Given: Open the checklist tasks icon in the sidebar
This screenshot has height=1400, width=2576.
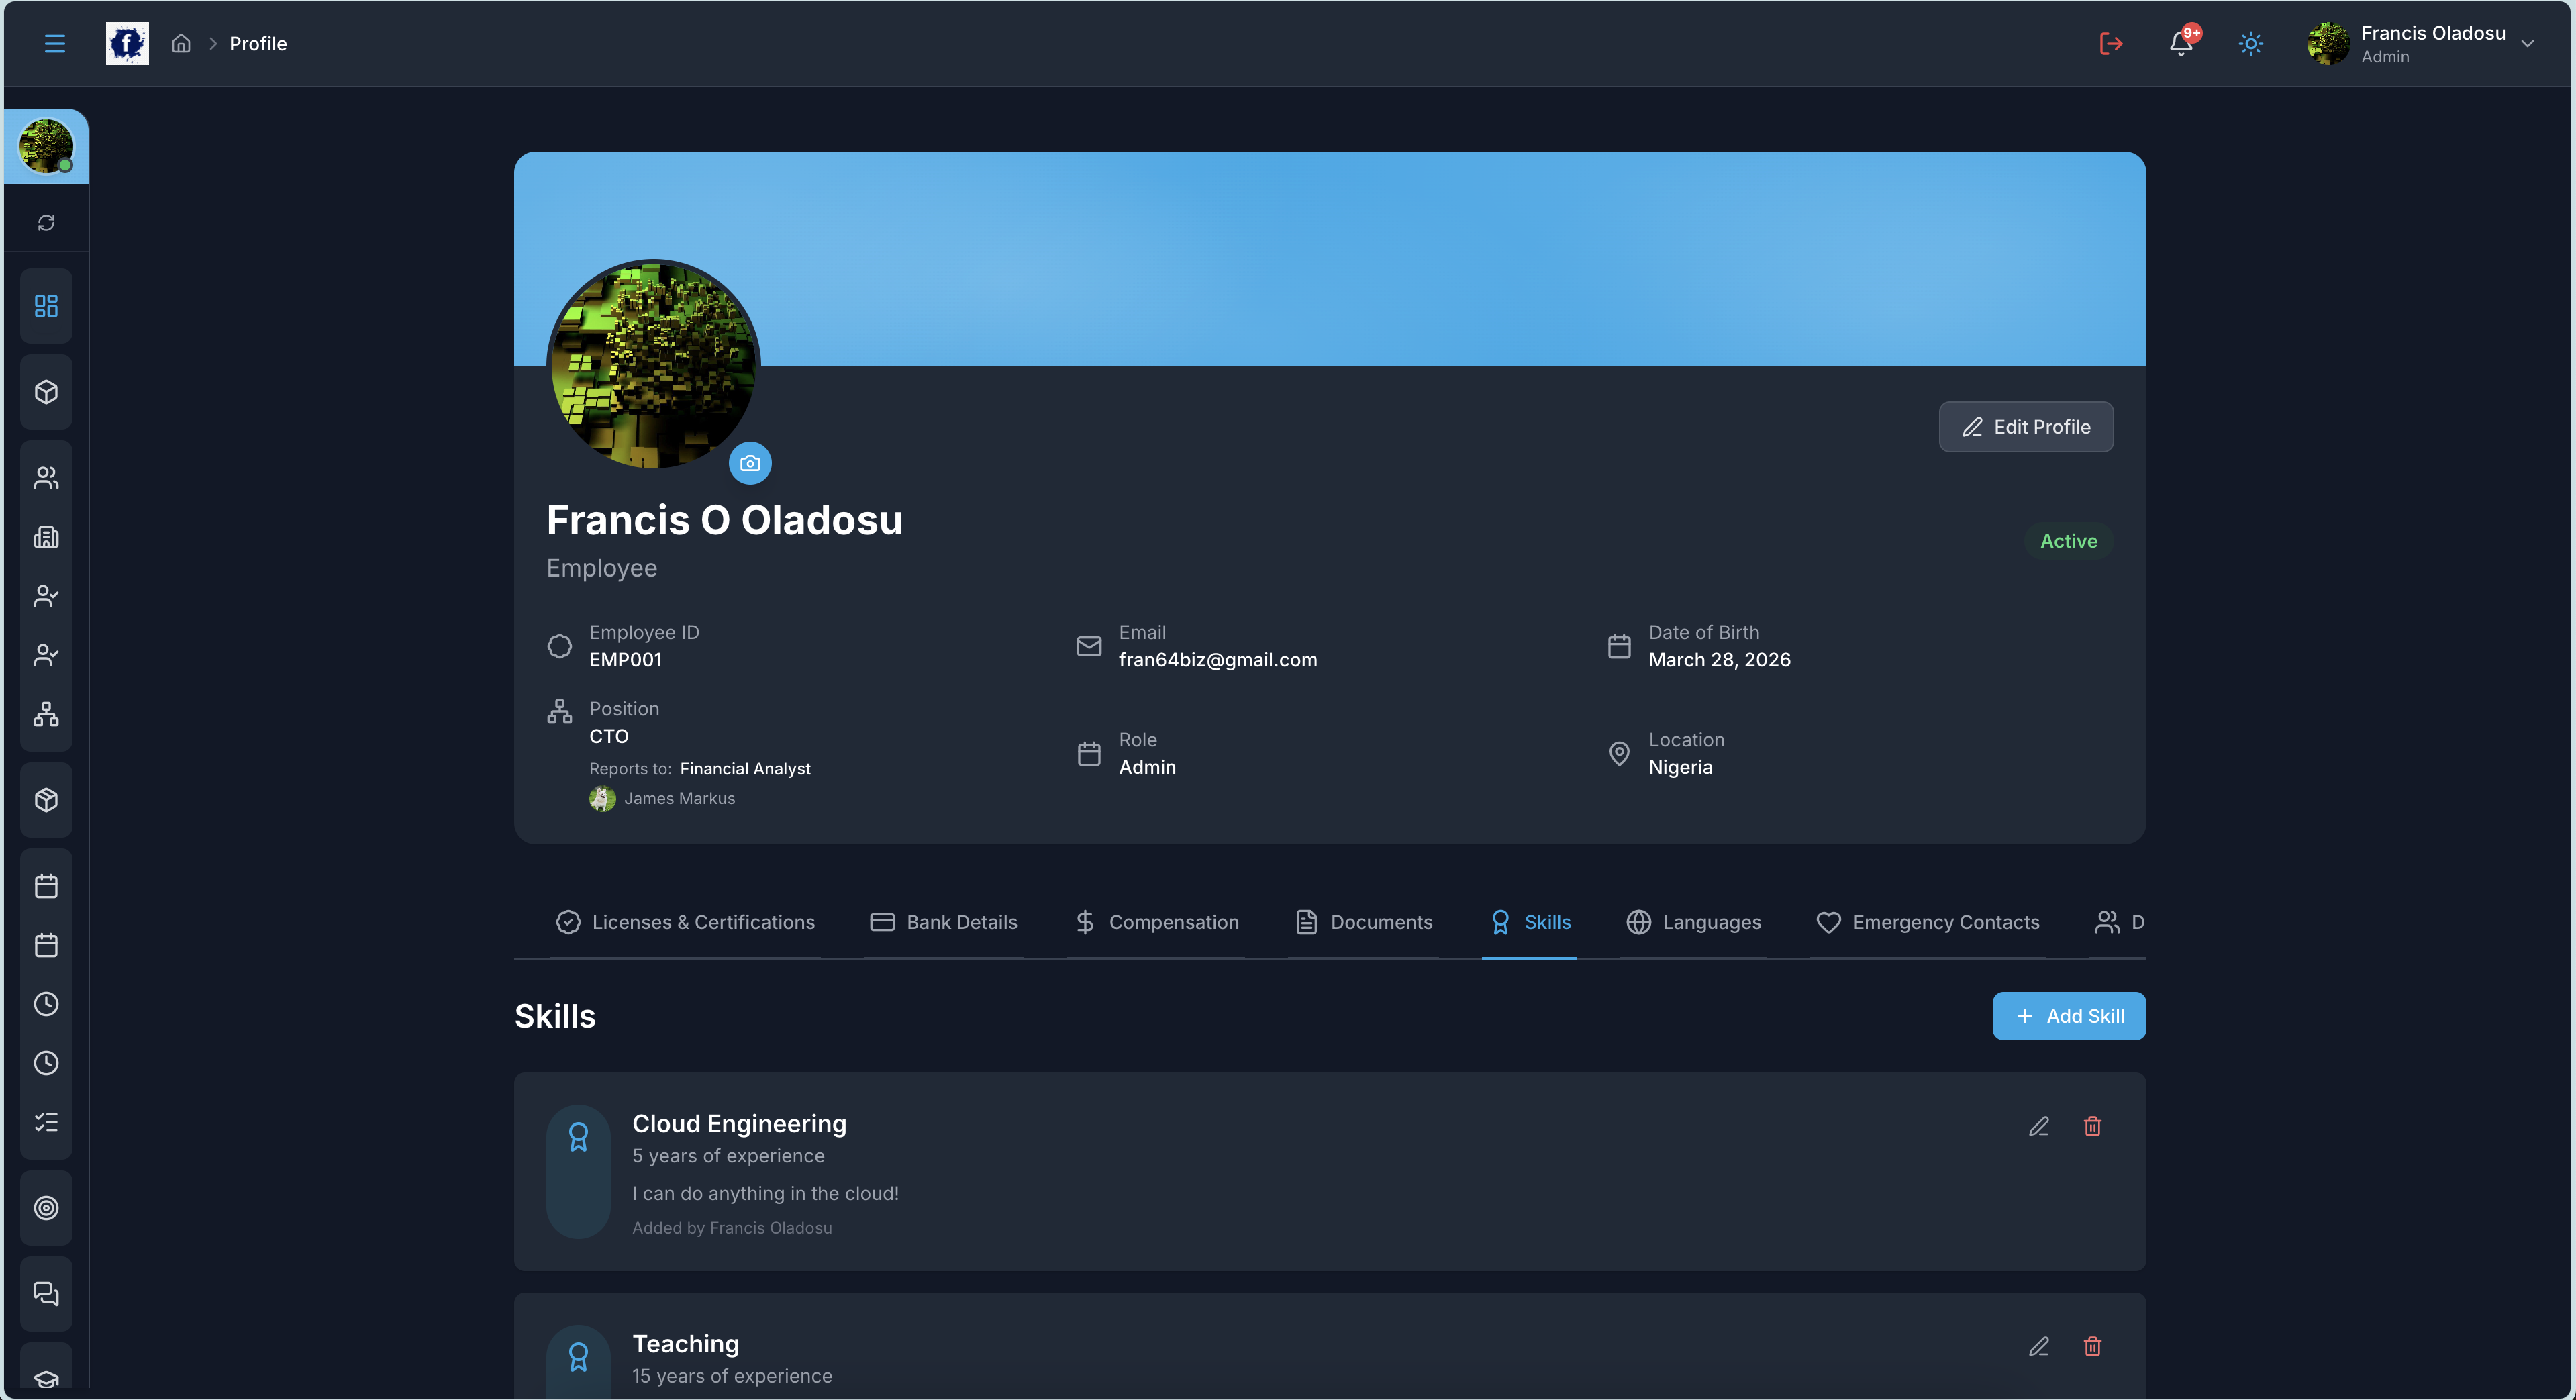Looking at the screenshot, I should click(x=46, y=1122).
